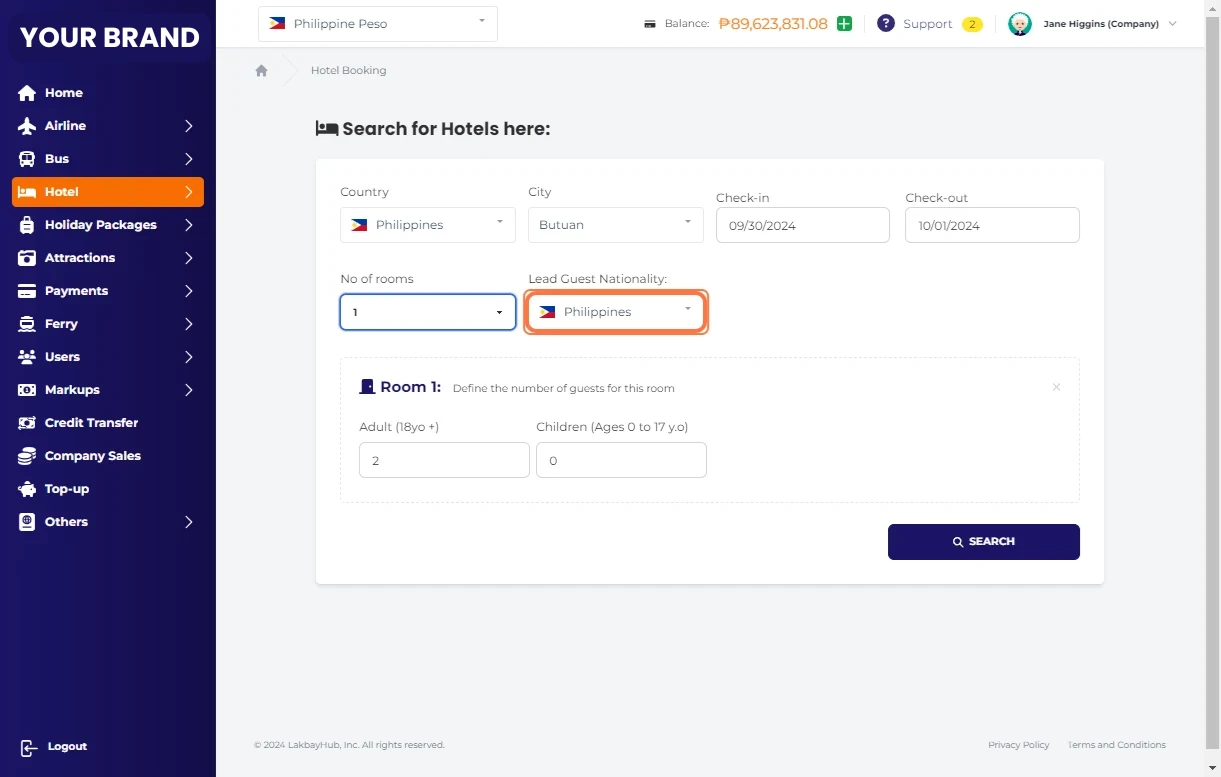Click the green add balance plus icon
The height and width of the screenshot is (777, 1221).
pyautogui.click(x=844, y=24)
